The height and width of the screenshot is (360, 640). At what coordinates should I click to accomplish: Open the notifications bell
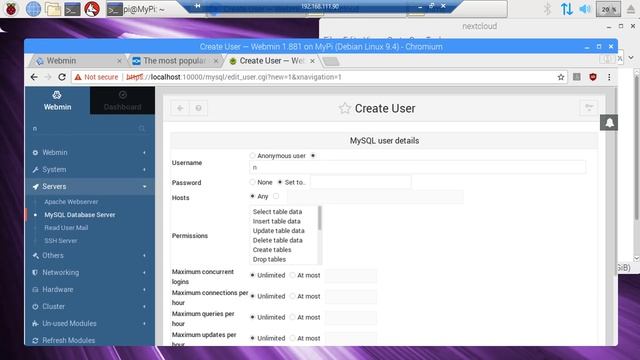point(609,122)
